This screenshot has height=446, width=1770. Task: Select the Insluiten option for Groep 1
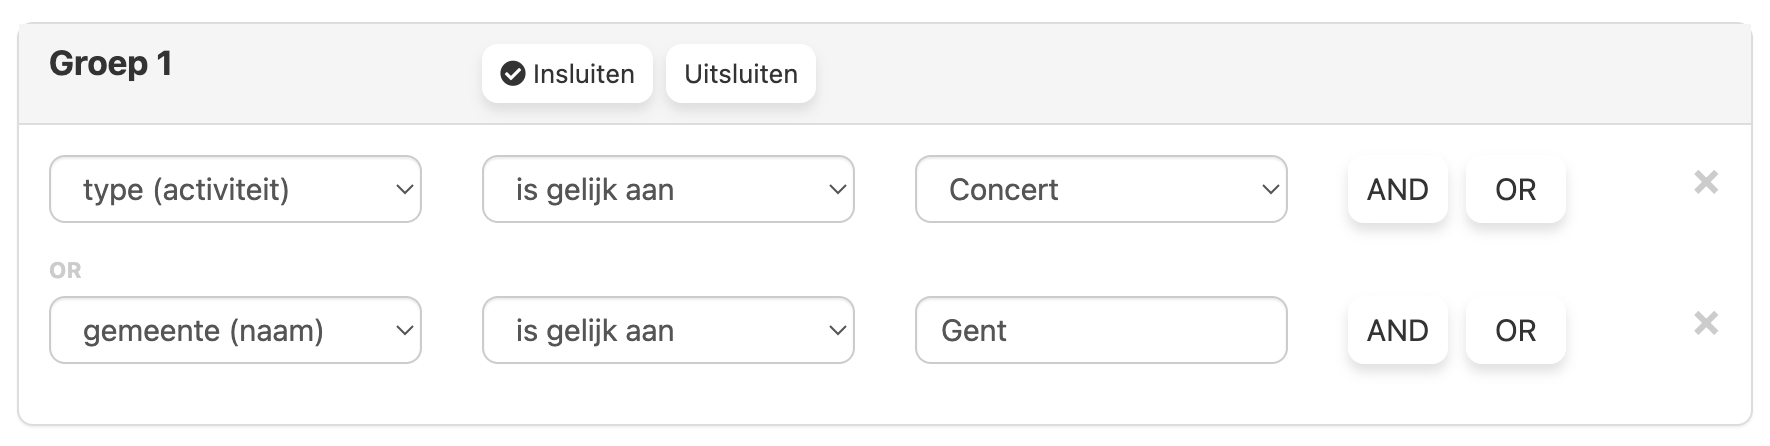coord(567,74)
